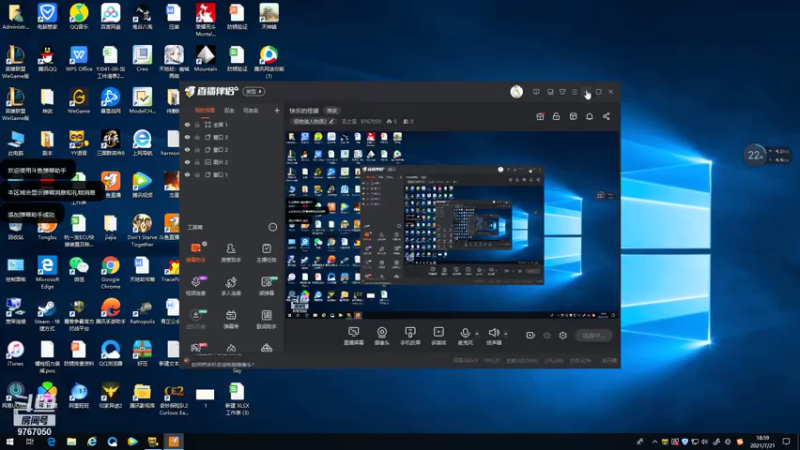Expand the 工具箱 more-tools circle button
Viewport: 800px width, 450px height.
(x=272, y=227)
